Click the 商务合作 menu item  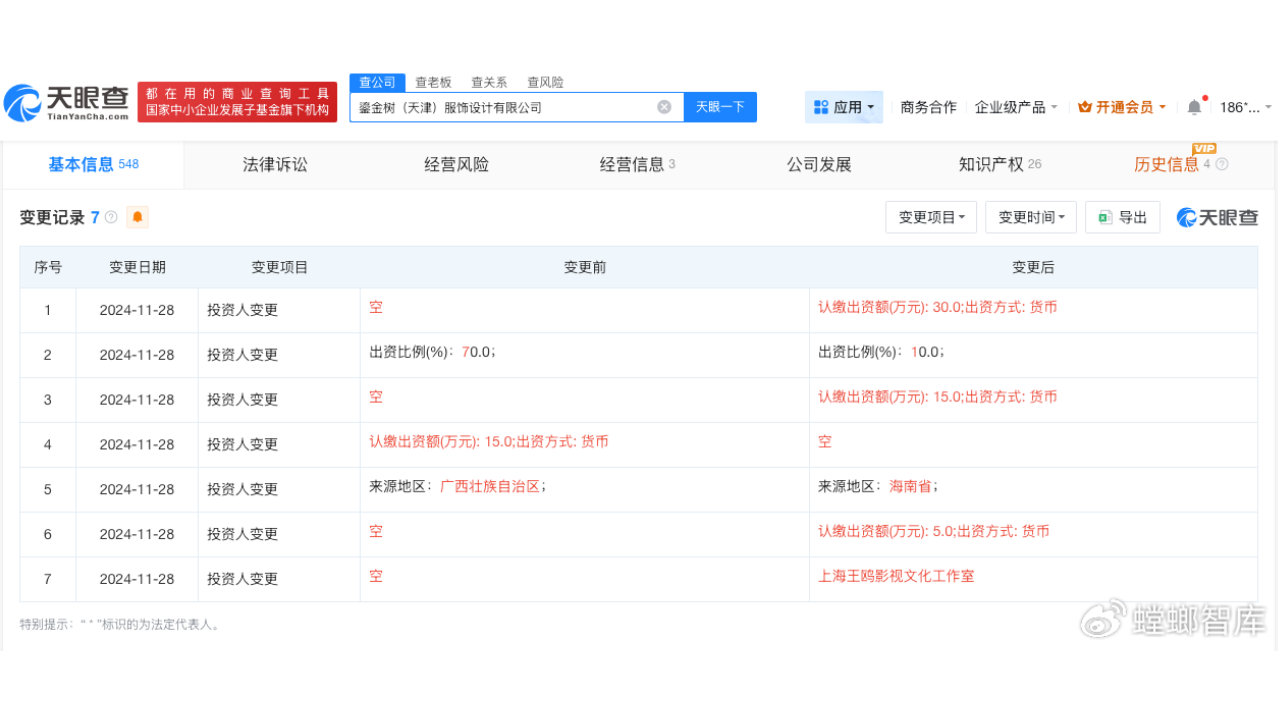928,106
